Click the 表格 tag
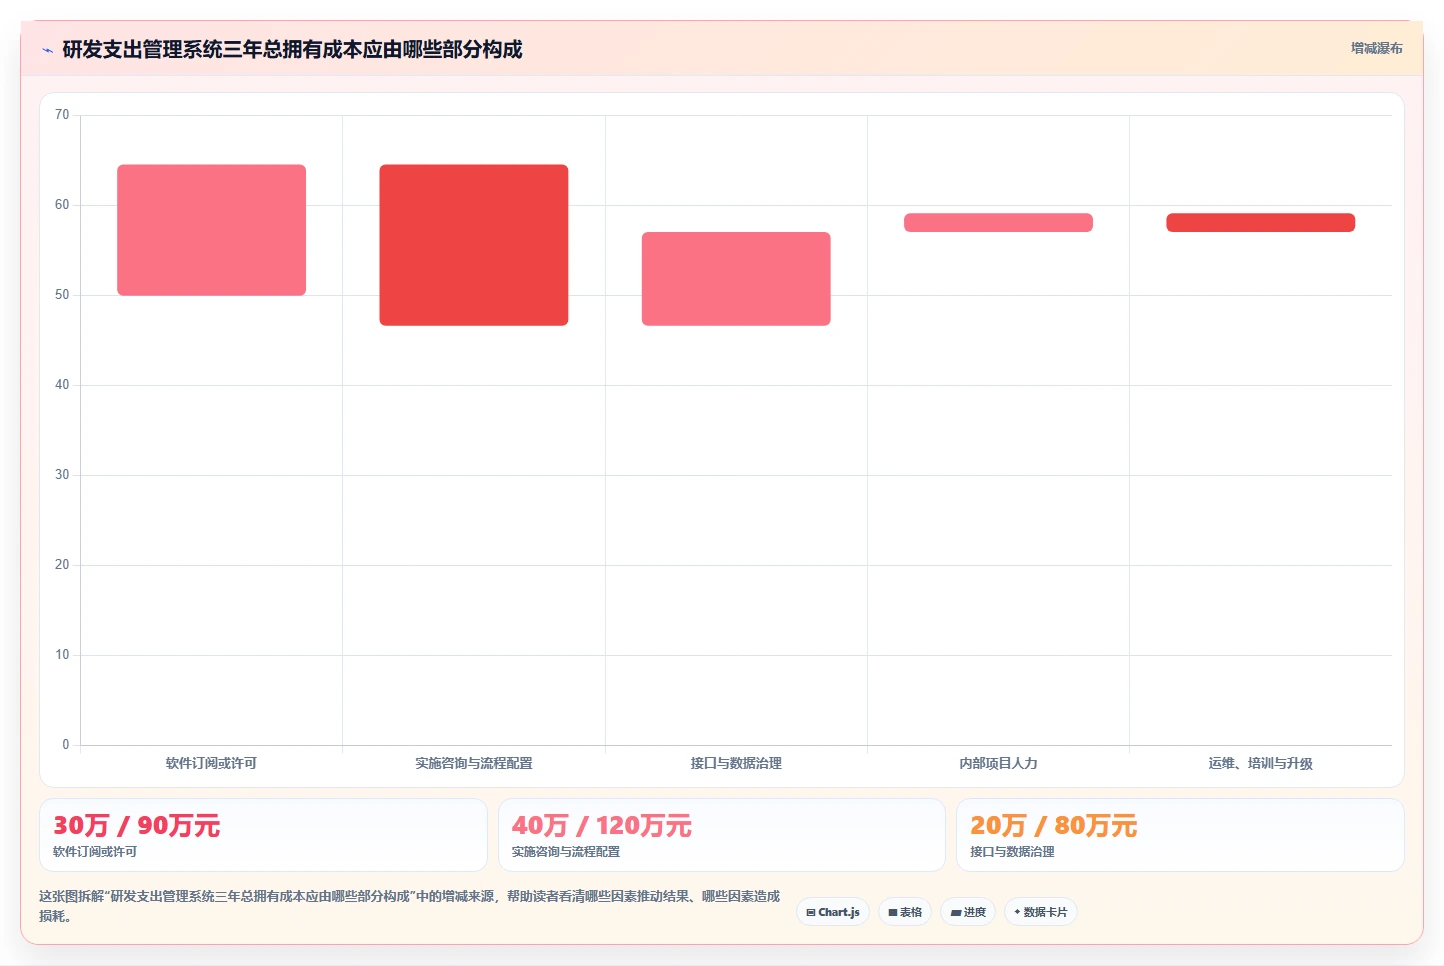The width and height of the screenshot is (1444, 966). point(905,912)
